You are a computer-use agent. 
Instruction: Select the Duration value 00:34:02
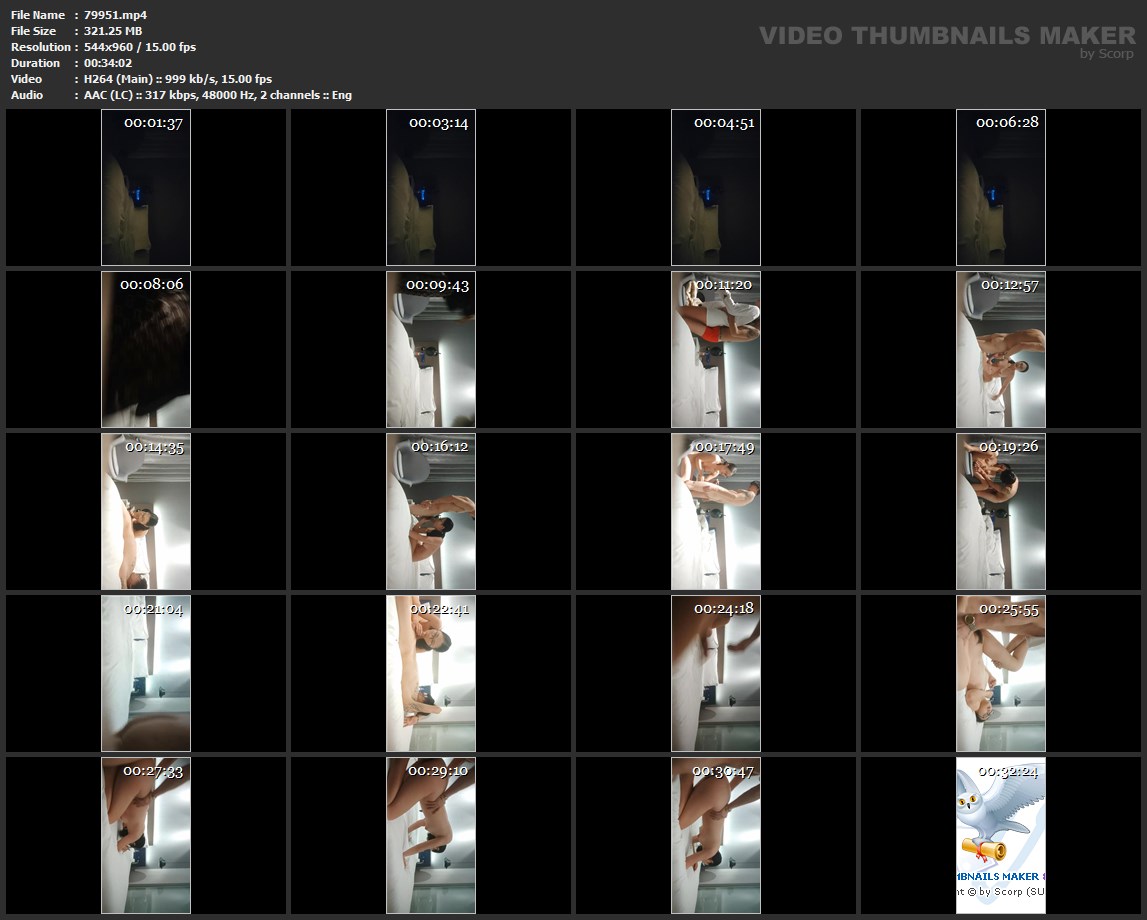pyautogui.click(x=108, y=63)
